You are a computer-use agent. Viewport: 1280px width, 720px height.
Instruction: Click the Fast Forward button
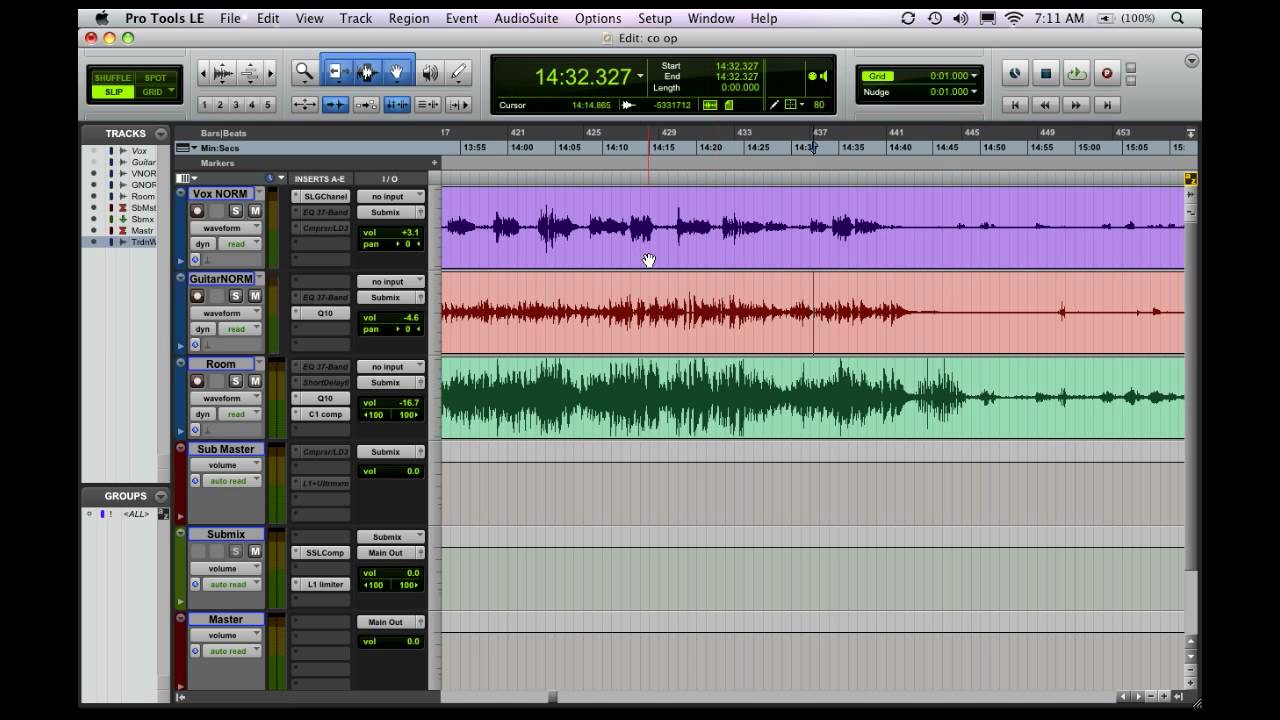pos(1076,104)
